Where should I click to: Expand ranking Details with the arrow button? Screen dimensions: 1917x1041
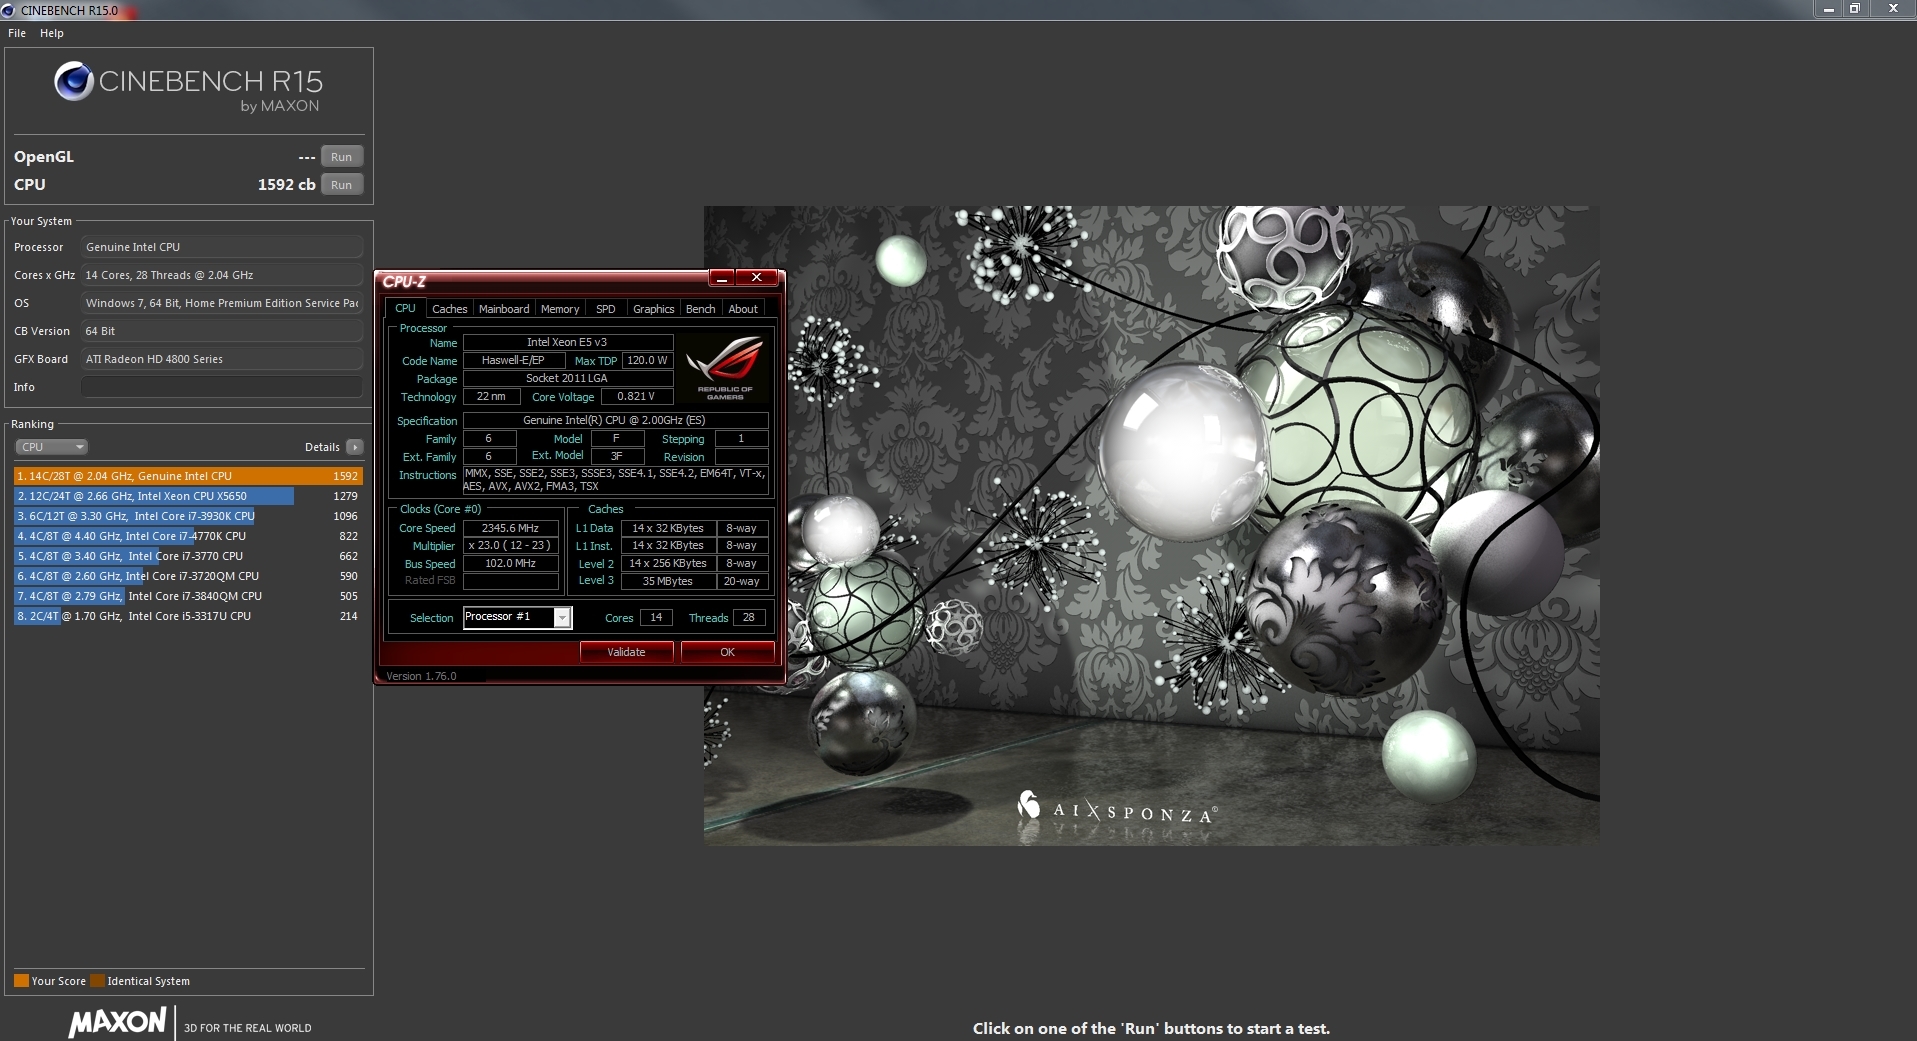point(355,447)
